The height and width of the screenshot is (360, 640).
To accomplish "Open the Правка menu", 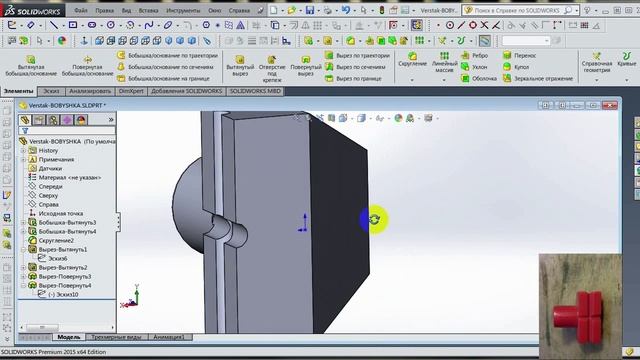I will click(x=104, y=10).
